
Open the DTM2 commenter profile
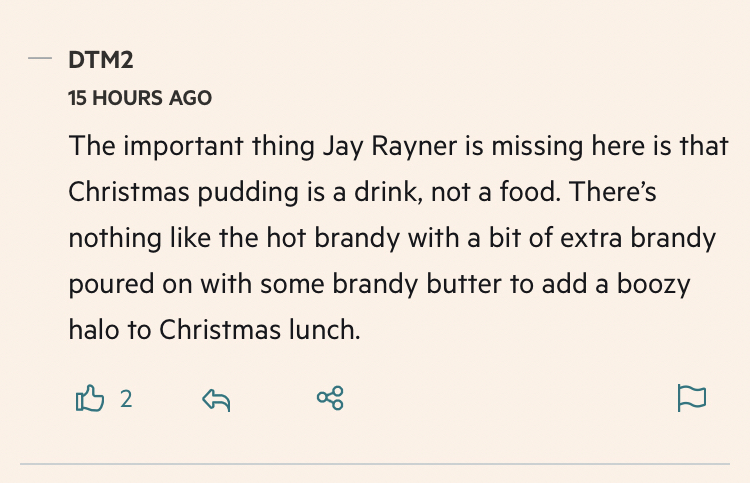pyautogui.click(x=101, y=60)
